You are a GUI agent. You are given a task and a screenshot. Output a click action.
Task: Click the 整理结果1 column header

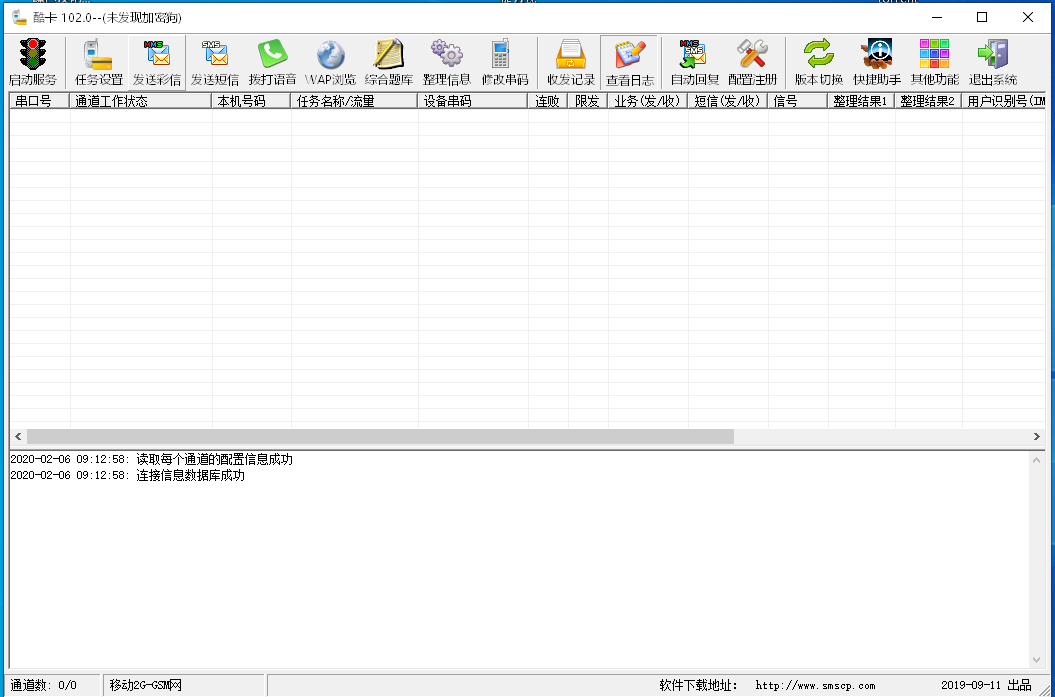pos(861,101)
